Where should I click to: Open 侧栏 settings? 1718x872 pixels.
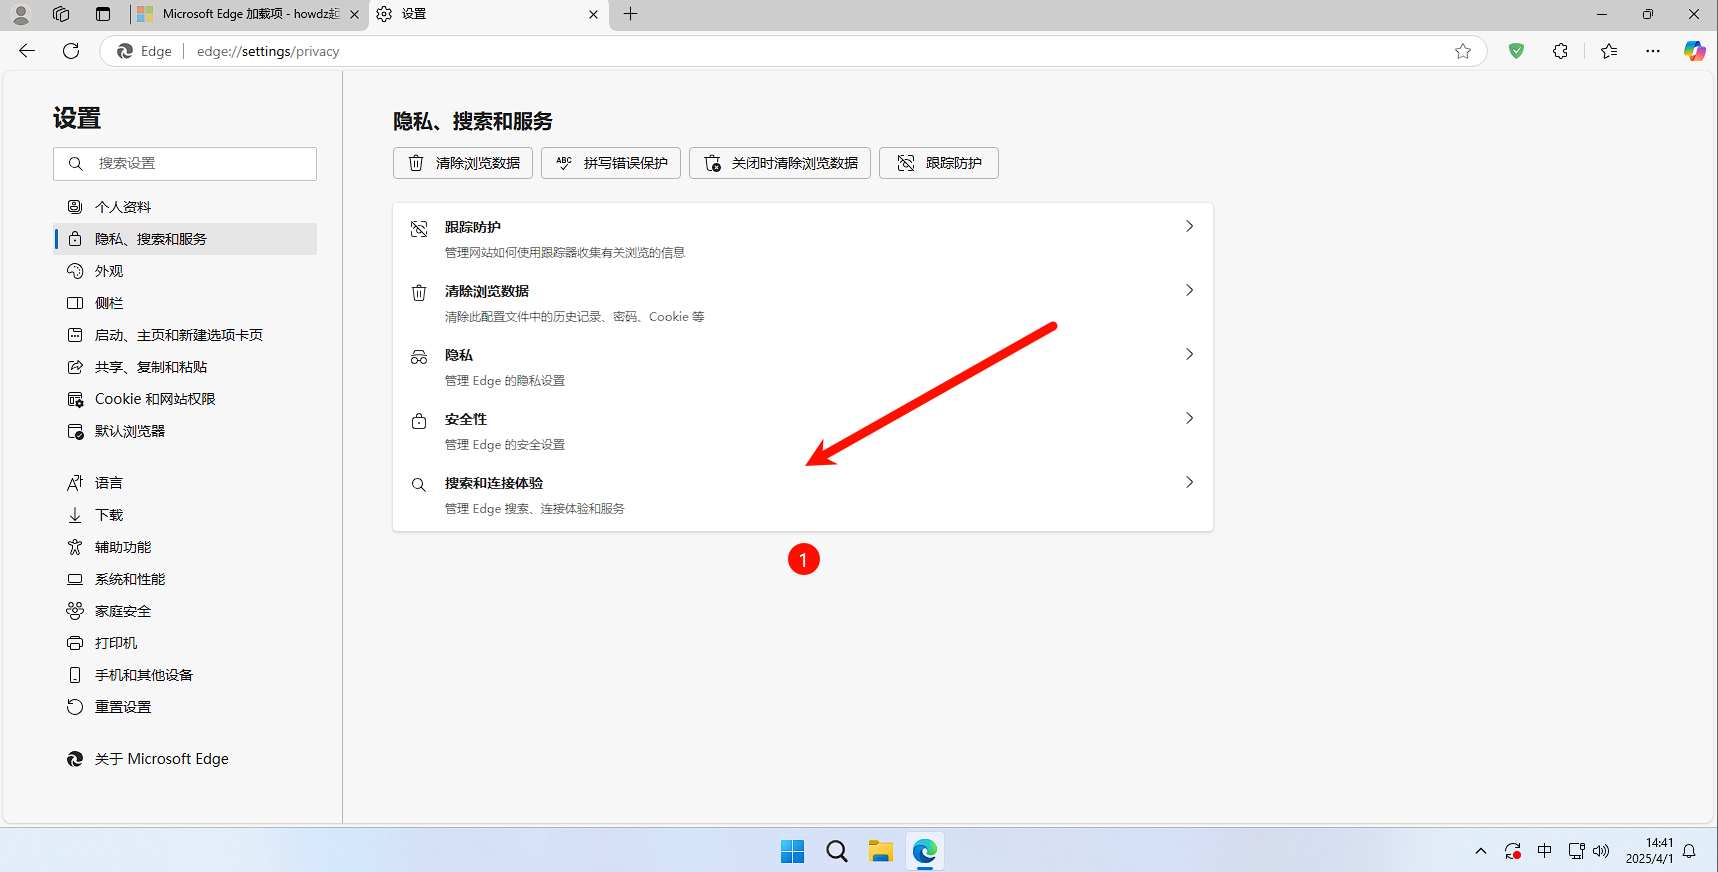(185, 303)
